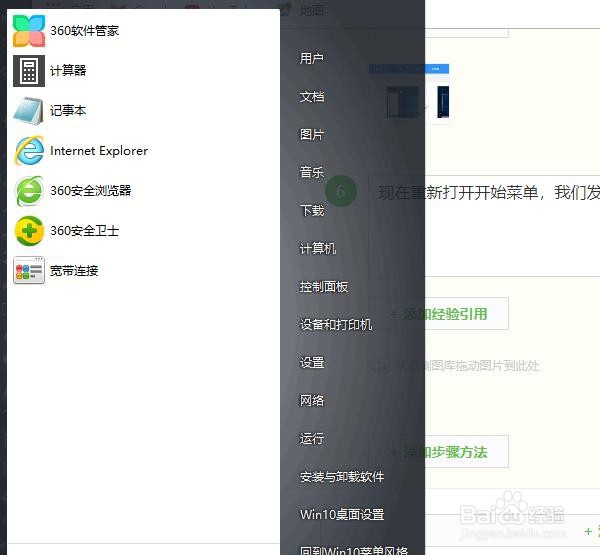Open the 图片 folder entry
Viewport: 600px width, 555px height.
tap(312, 134)
